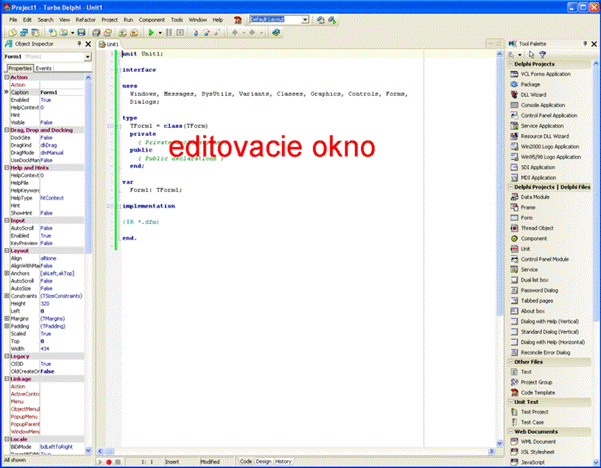This screenshot has height=468, width=601.
Task: Select Thread Object in the Tool Palette
Action: pos(532,228)
